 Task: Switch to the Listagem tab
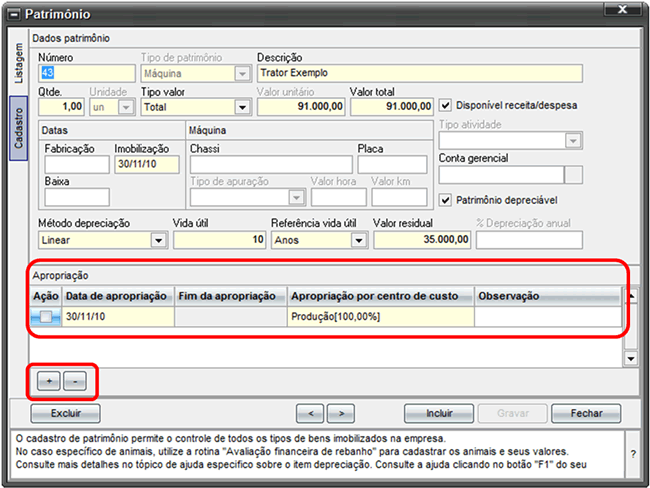pos(18,63)
